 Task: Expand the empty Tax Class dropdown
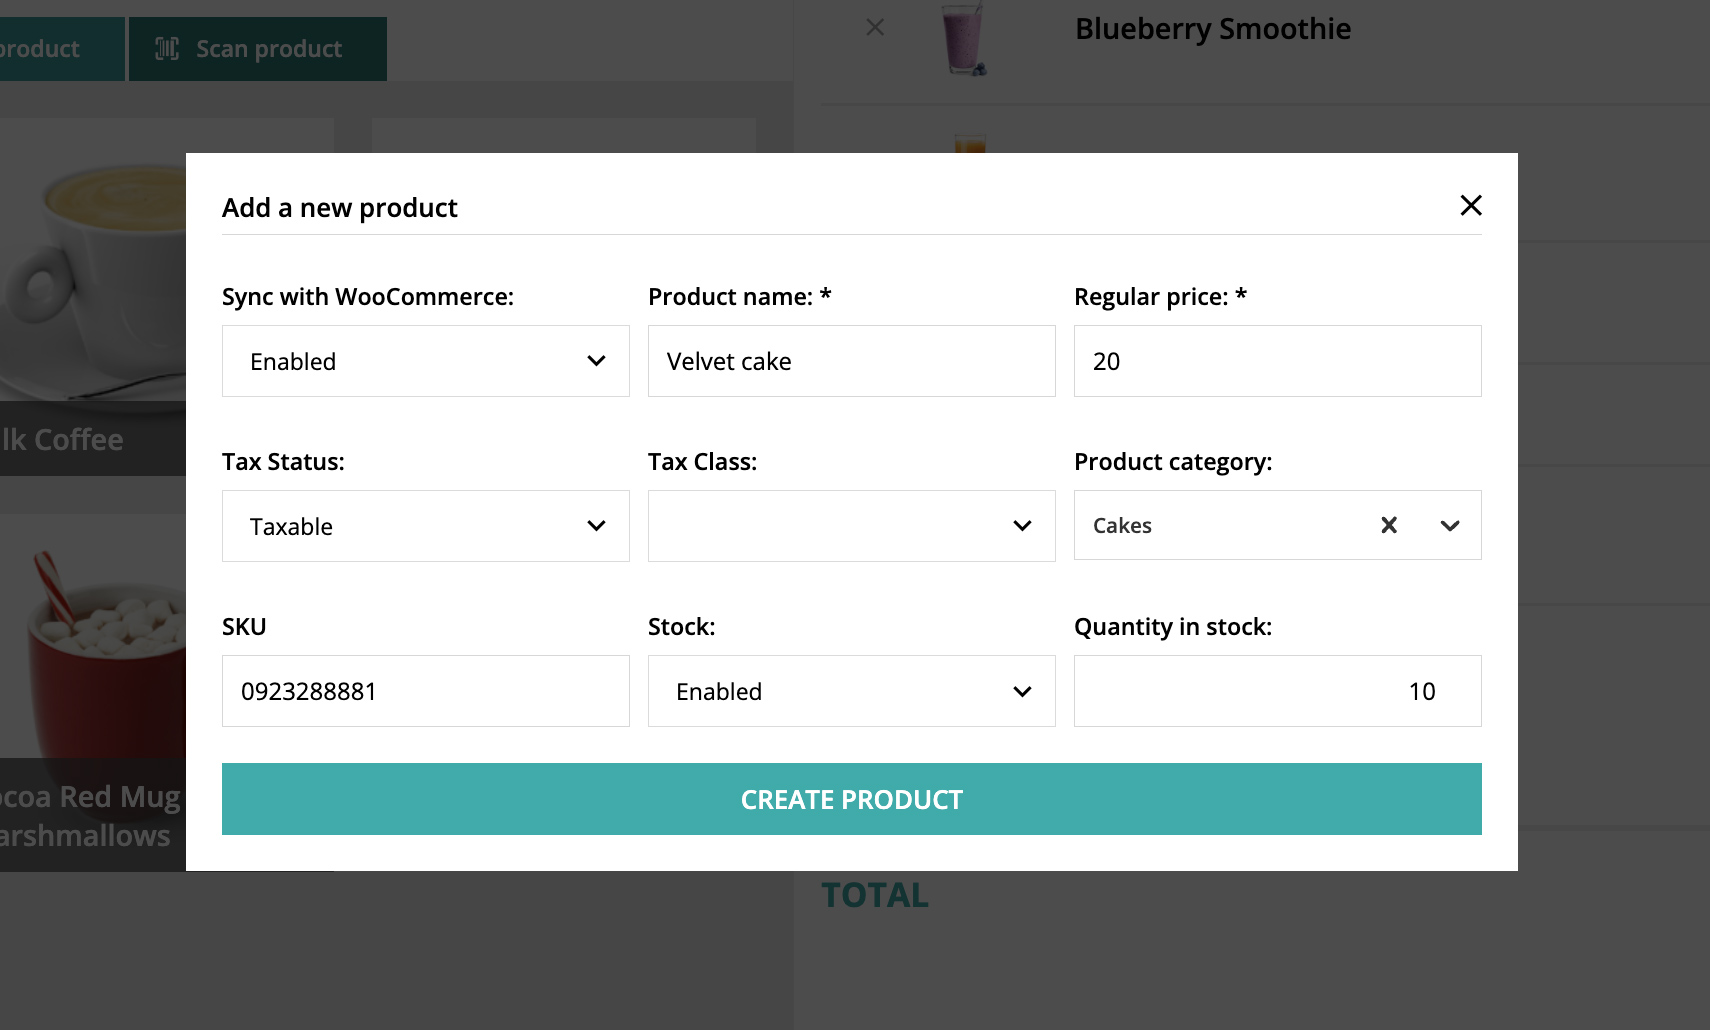point(851,526)
